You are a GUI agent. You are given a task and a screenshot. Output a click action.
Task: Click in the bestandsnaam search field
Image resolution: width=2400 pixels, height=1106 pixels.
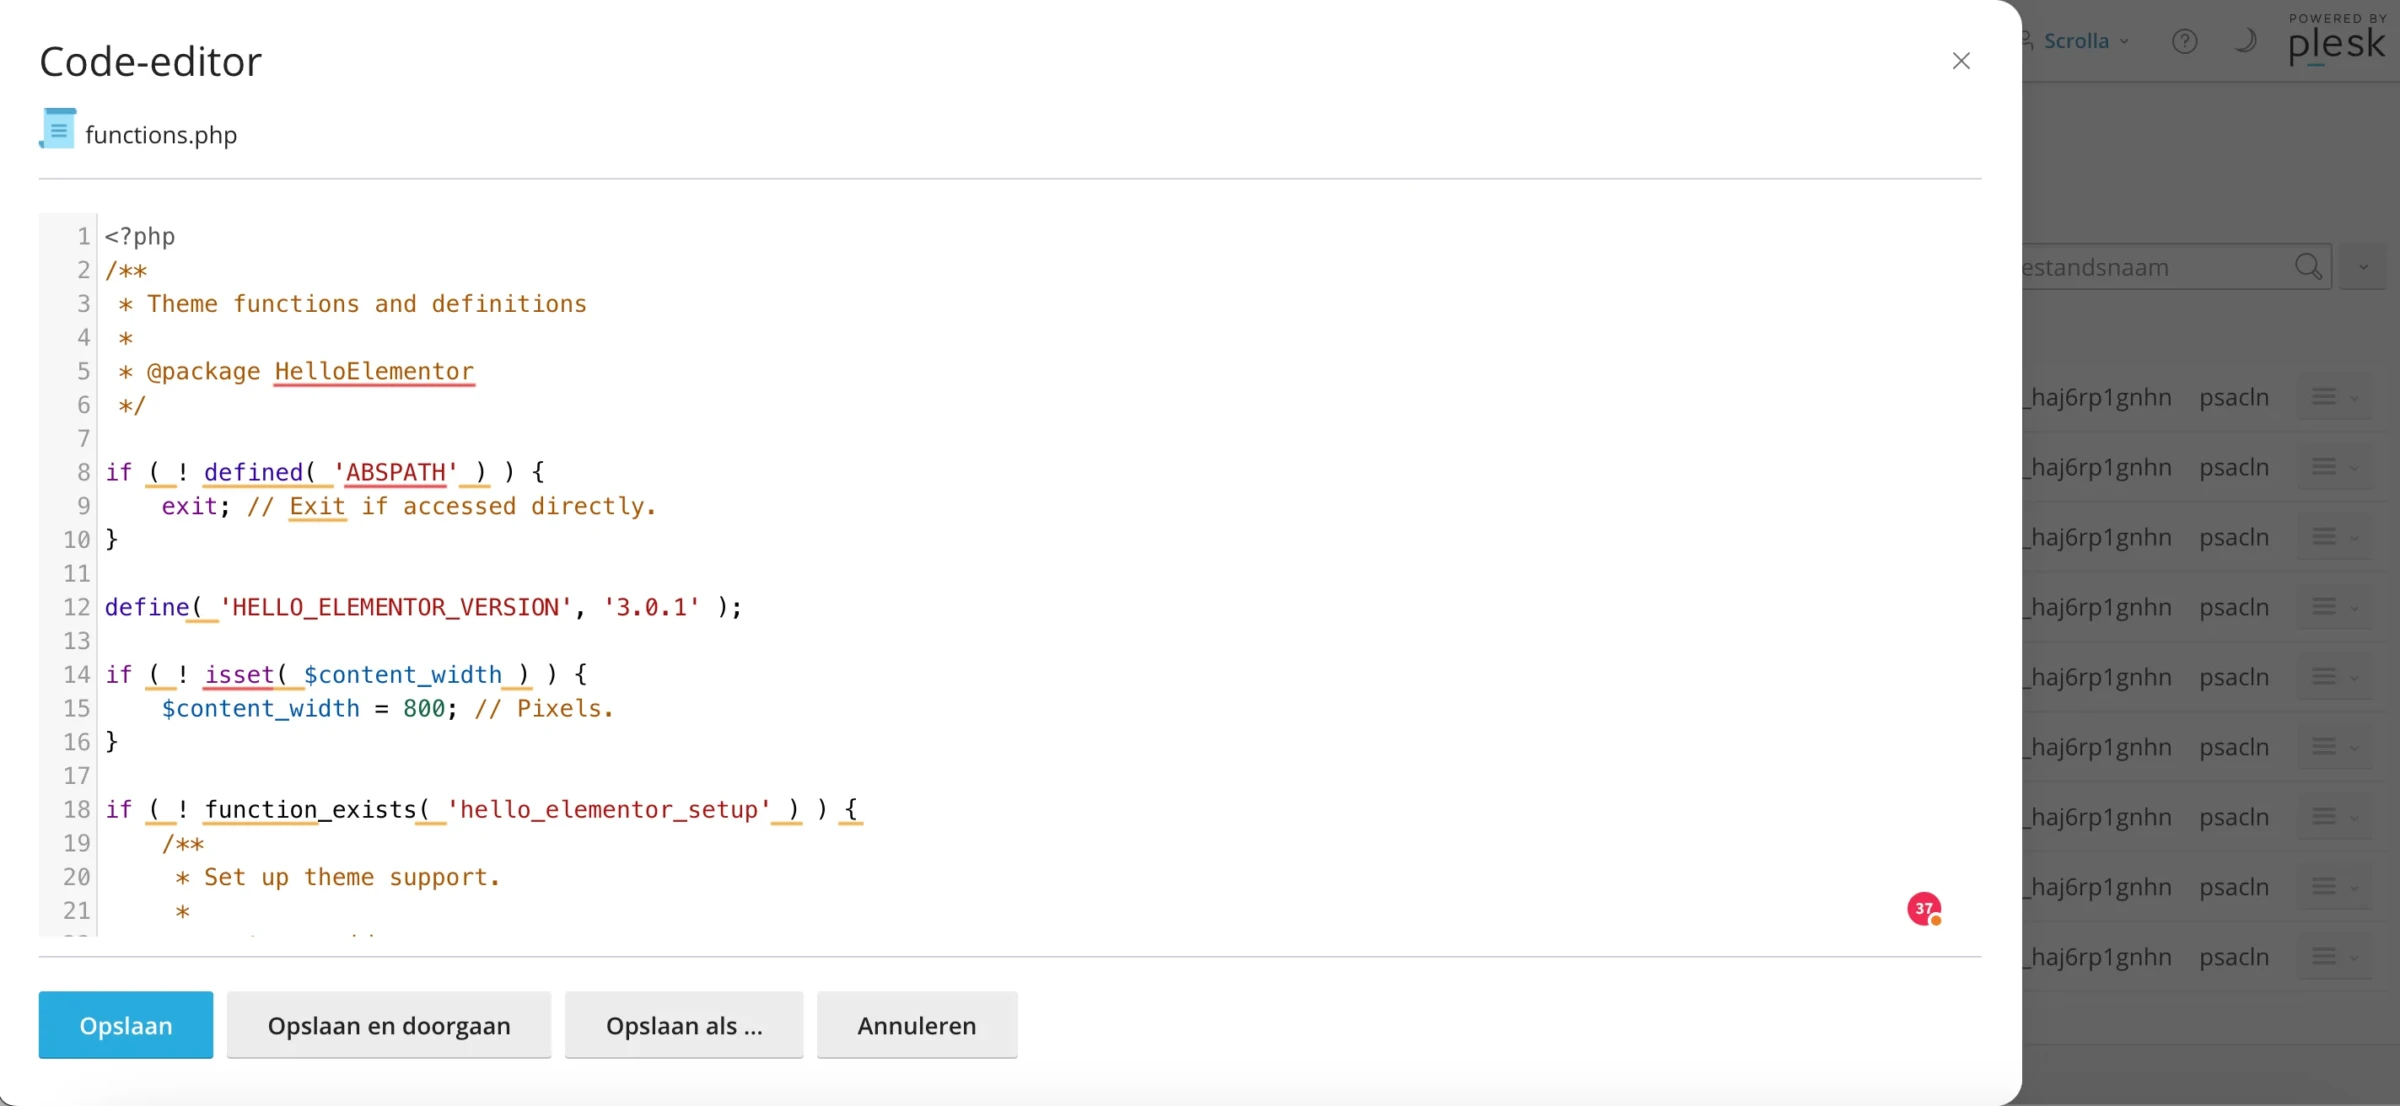[2150, 267]
